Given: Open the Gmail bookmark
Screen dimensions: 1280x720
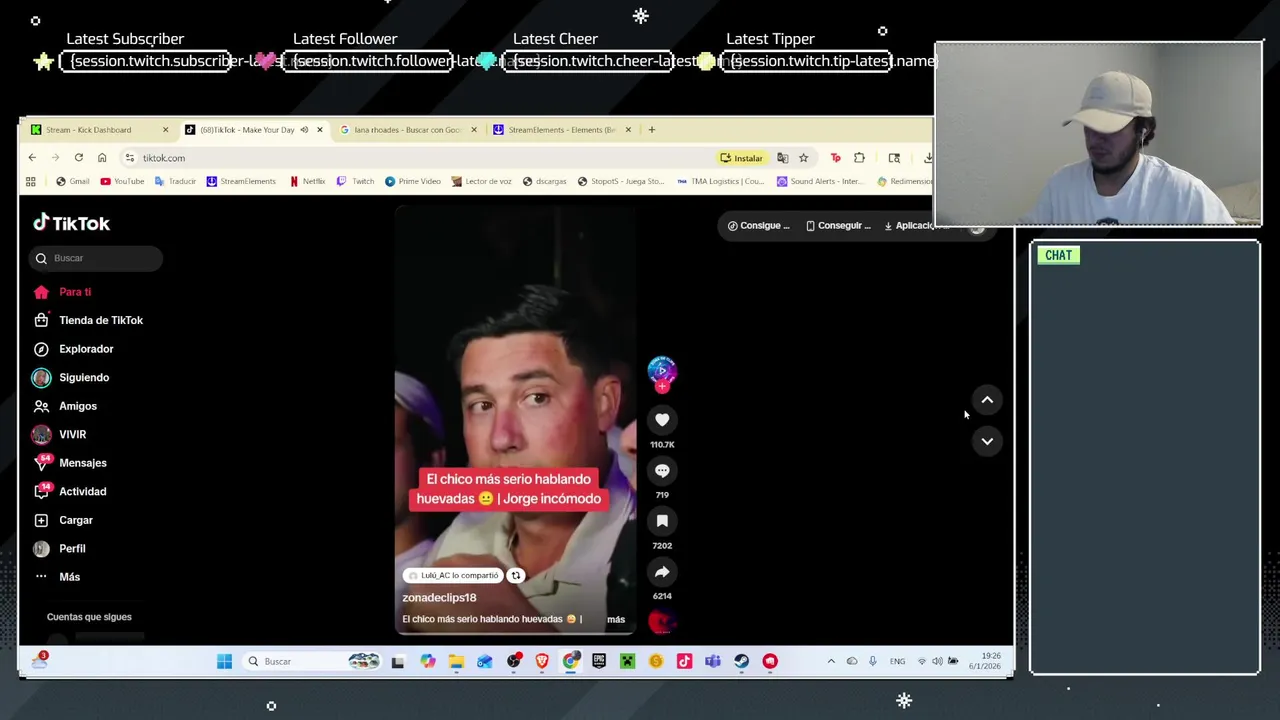Looking at the screenshot, I should point(73,181).
